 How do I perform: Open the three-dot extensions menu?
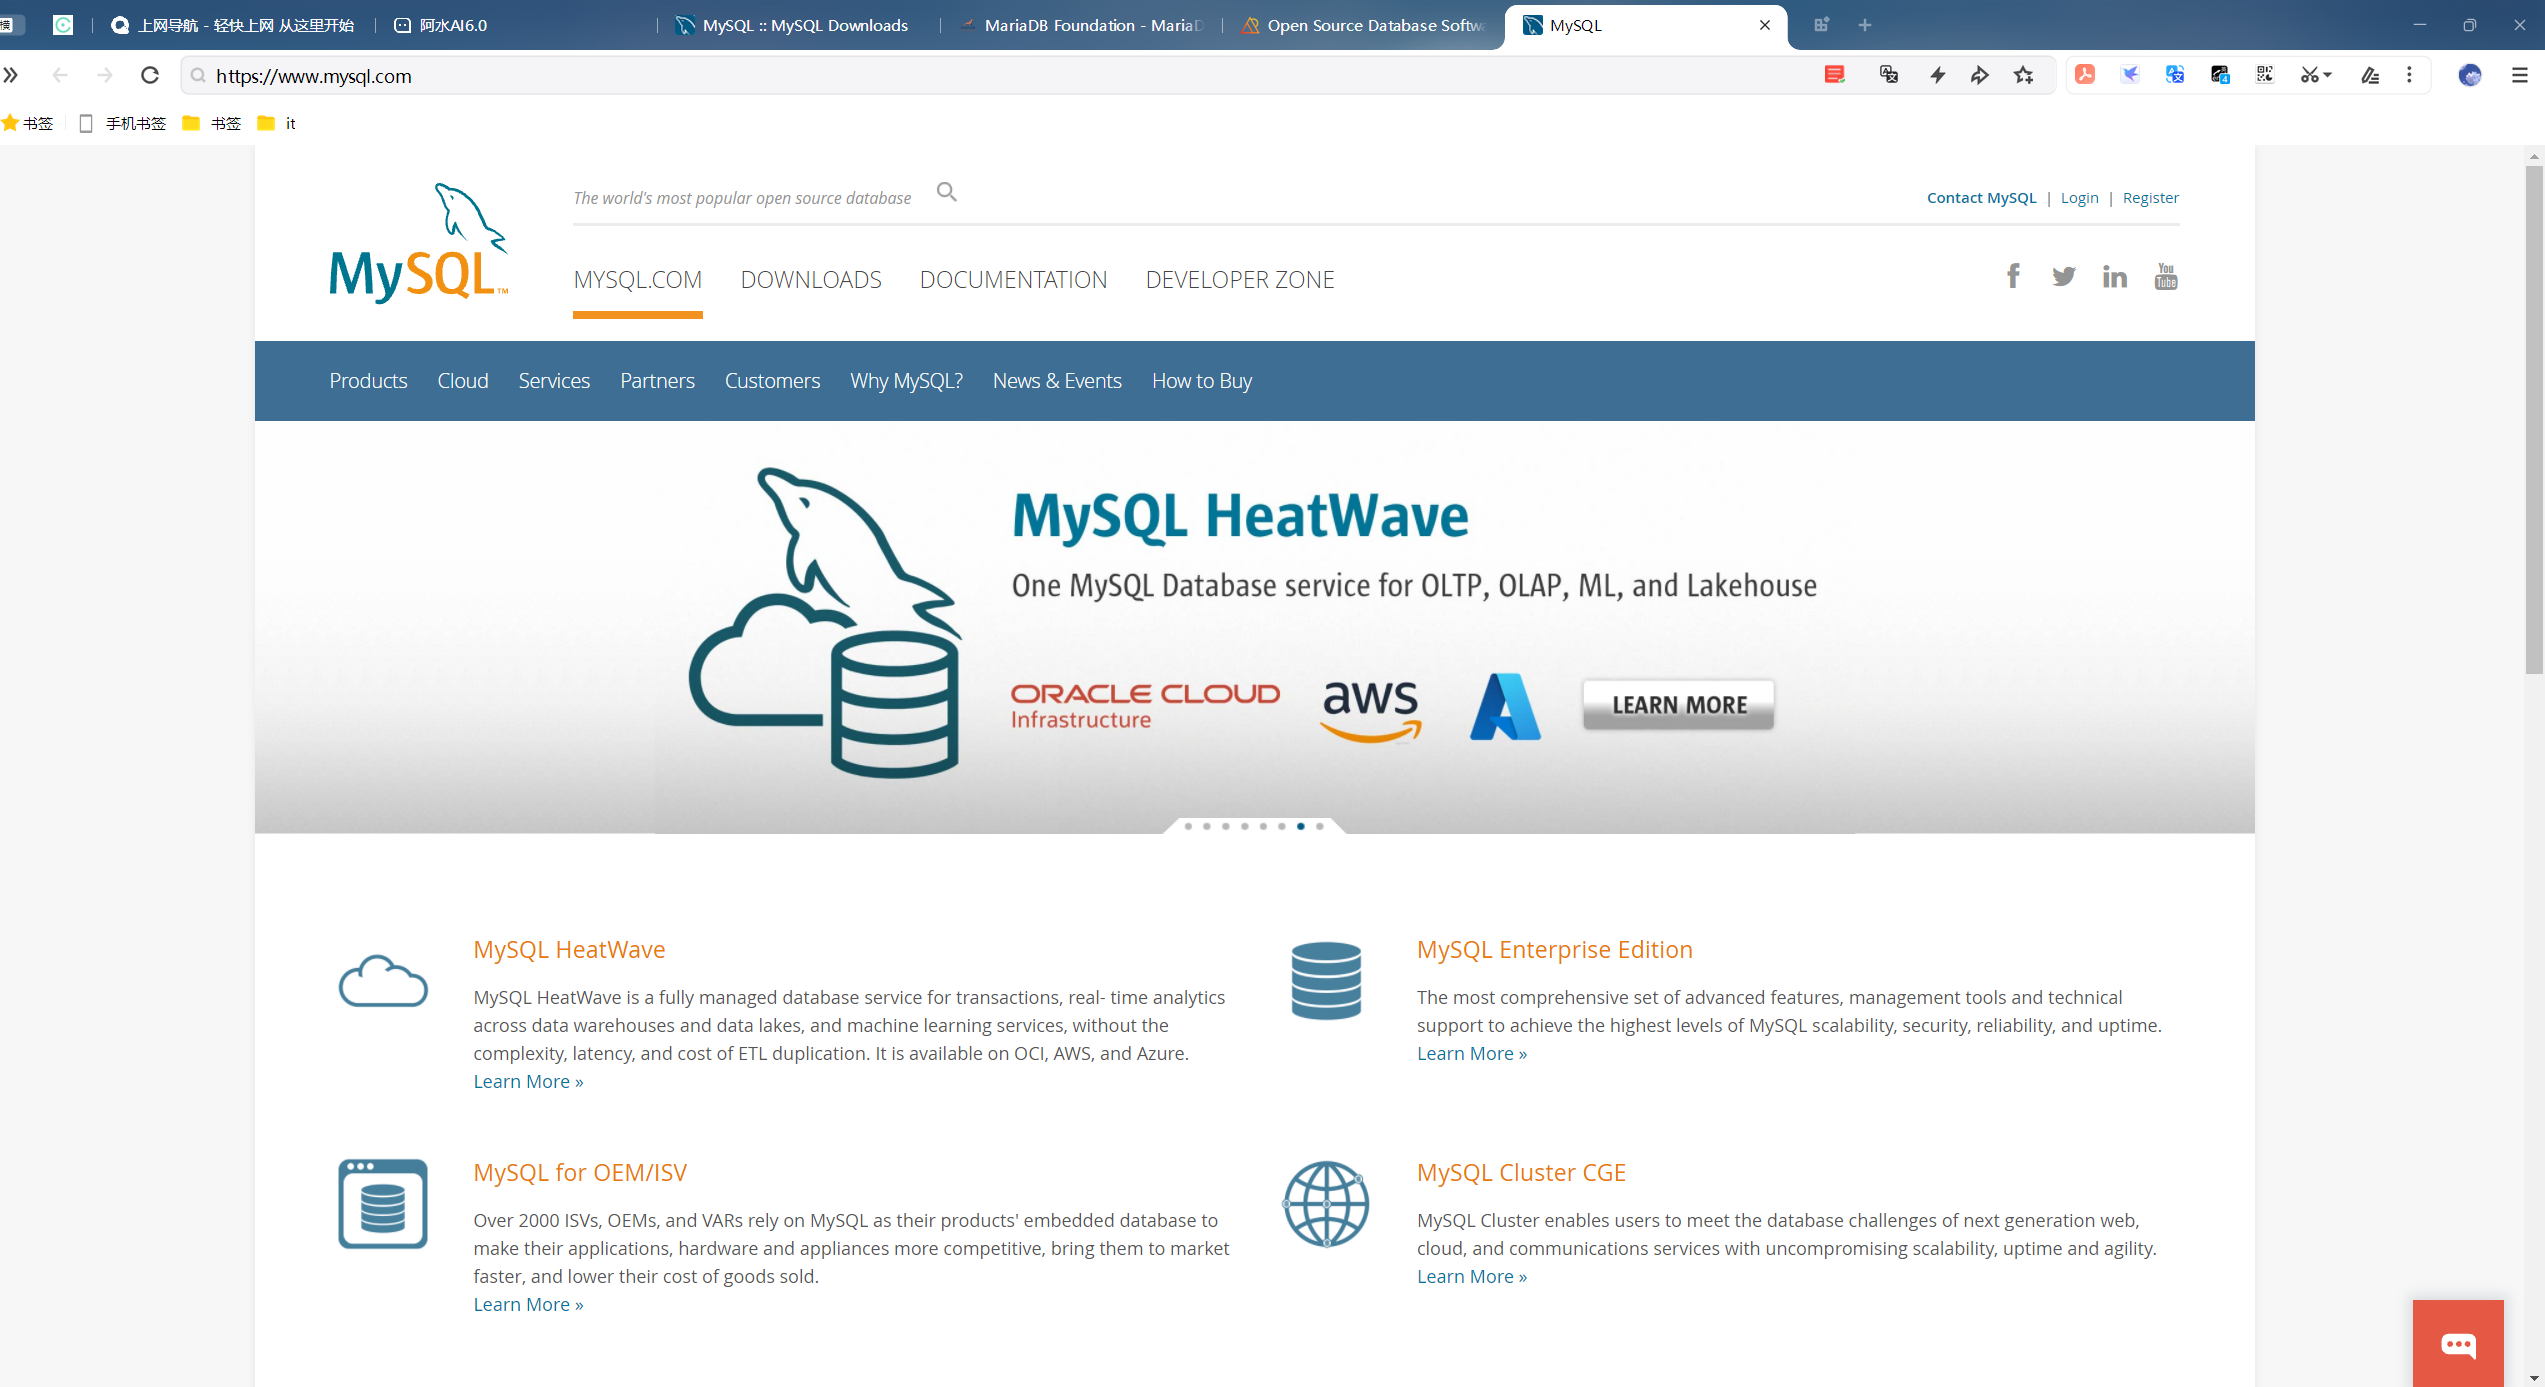click(x=2409, y=75)
